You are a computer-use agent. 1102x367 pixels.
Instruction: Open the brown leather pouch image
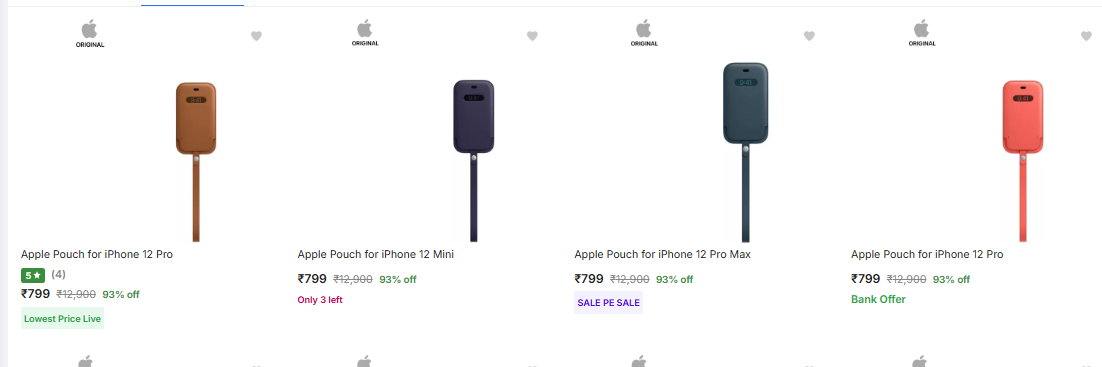point(196,162)
